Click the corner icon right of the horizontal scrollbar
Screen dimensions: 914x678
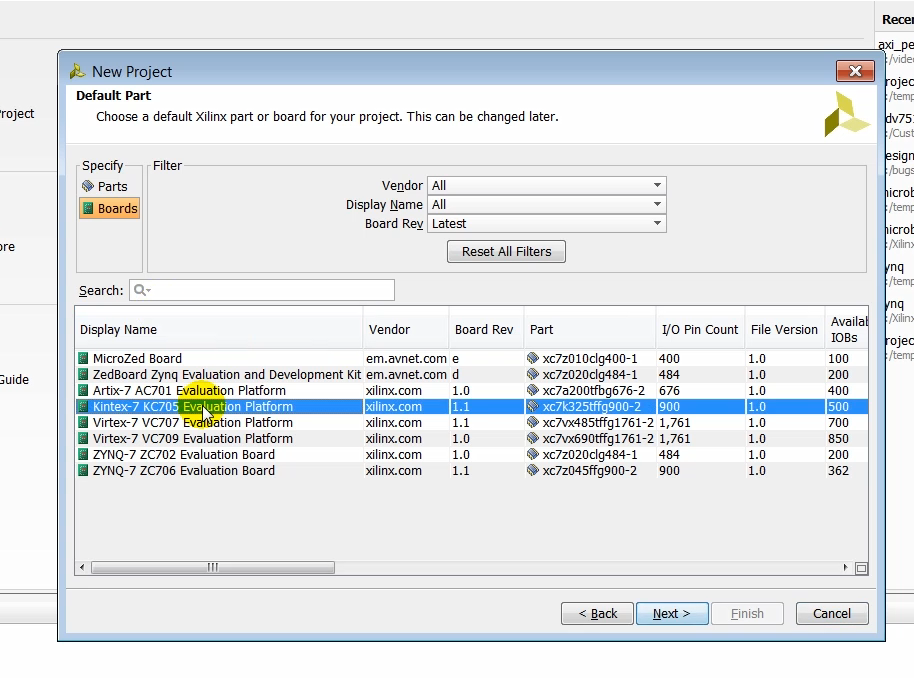pyautogui.click(x=861, y=568)
